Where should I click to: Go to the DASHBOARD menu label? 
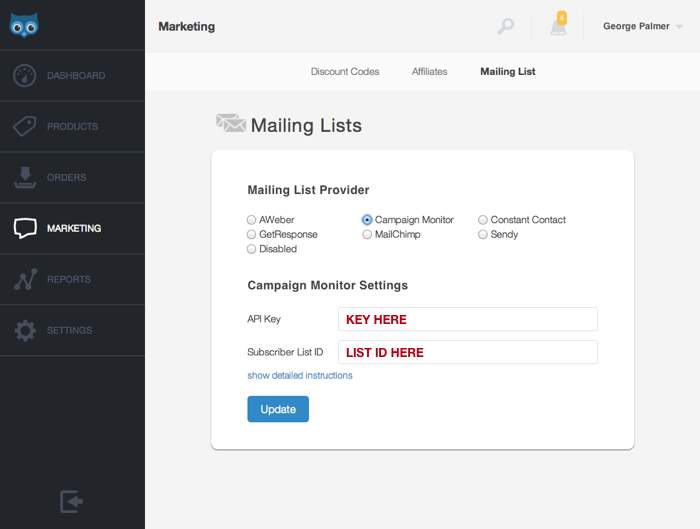(76, 75)
